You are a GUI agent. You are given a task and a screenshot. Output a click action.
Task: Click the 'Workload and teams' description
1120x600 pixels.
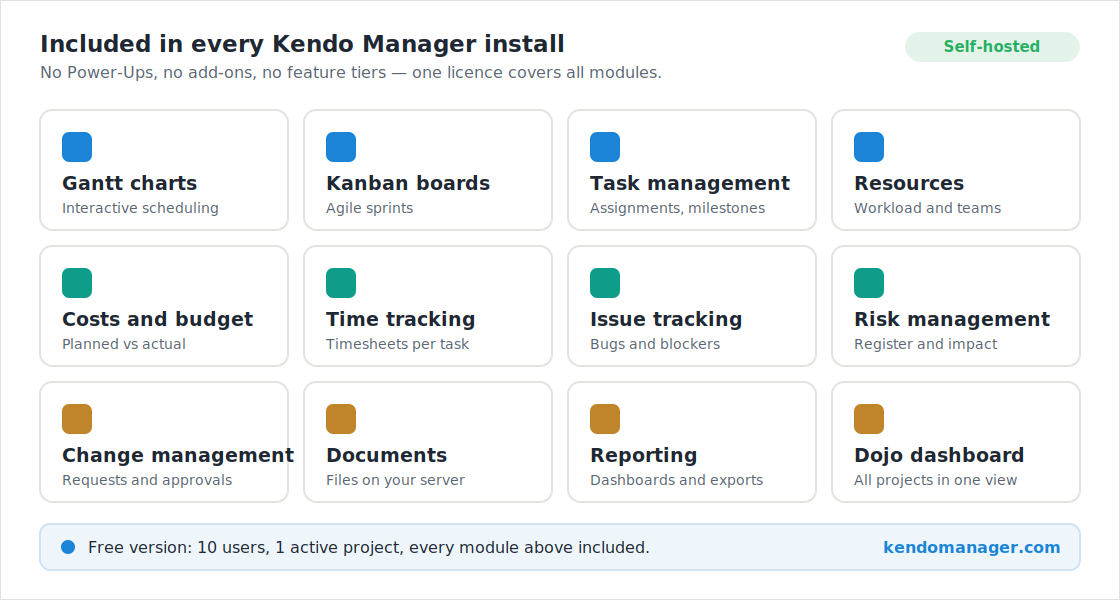(927, 208)
